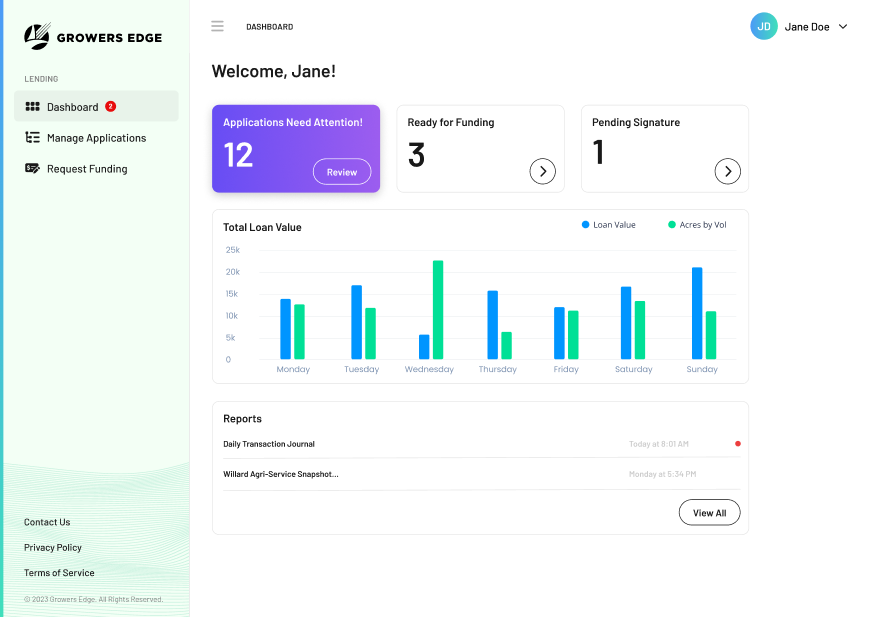Click the Reports section heading
This screenshot has height=617, width=878.
click(242, 419)
